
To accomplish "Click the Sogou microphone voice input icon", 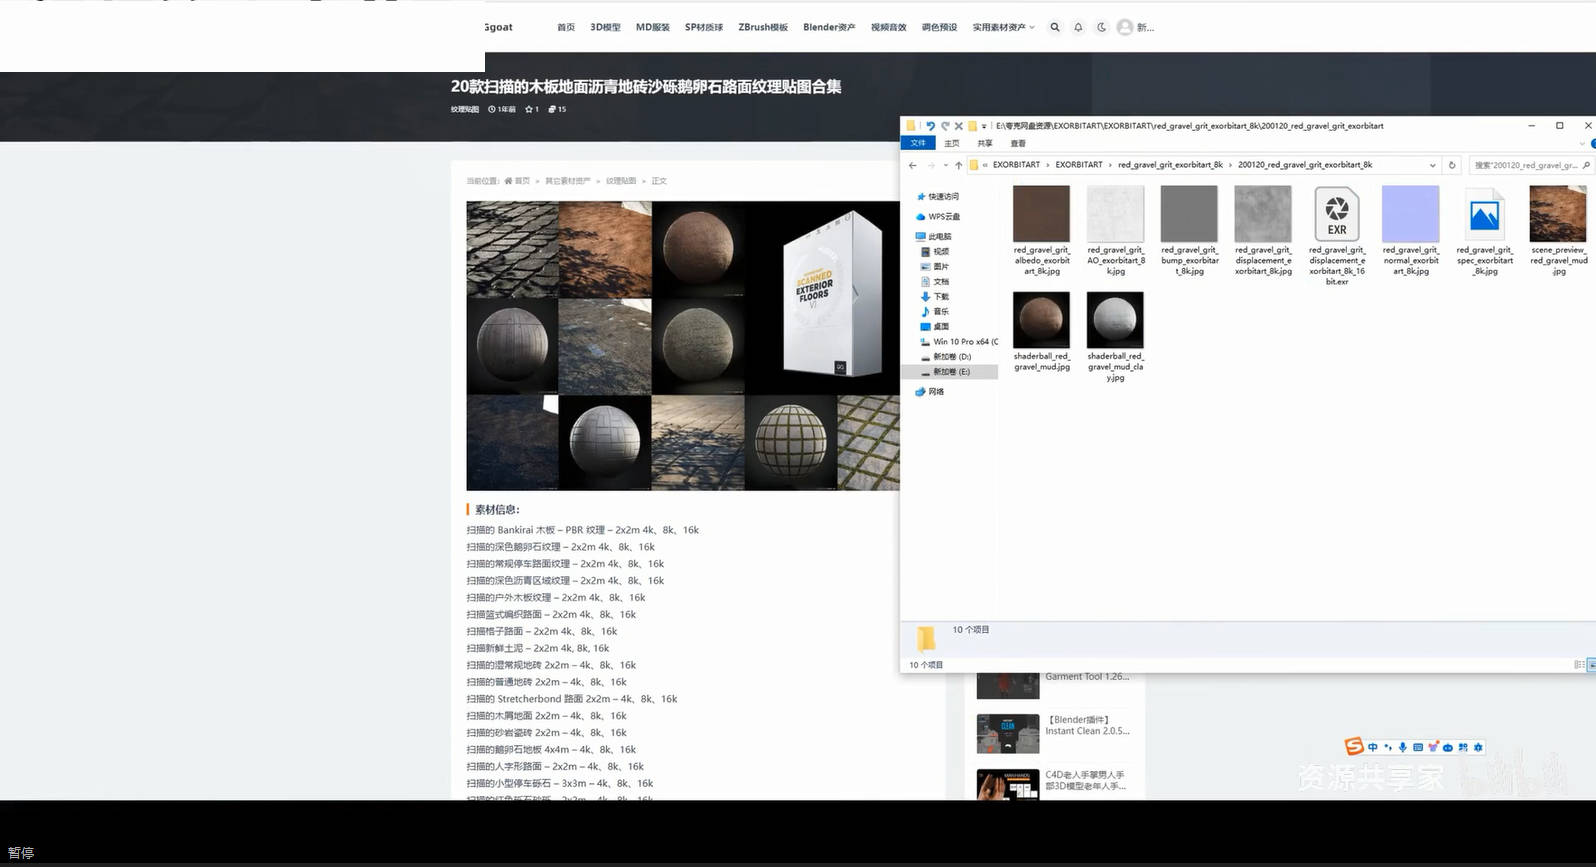I will [x=1402, y=747].
